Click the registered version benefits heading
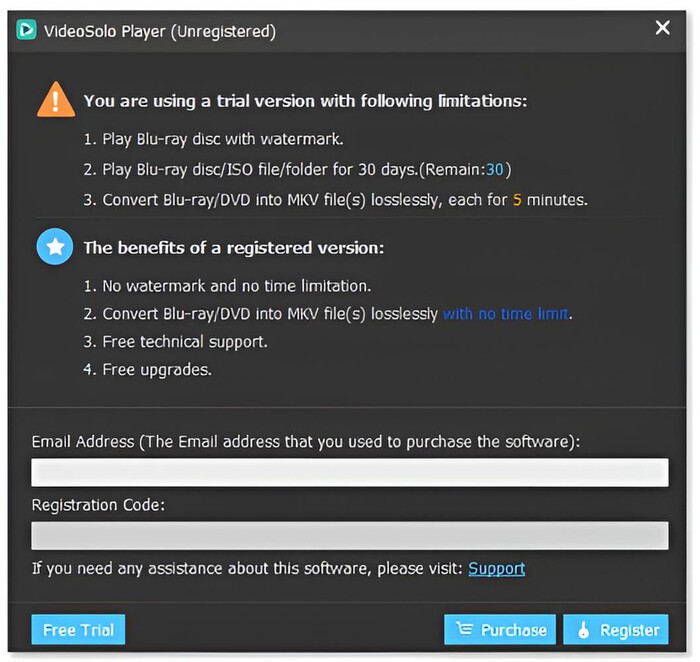The height and width of the screenshot is (662, 700). [233, 247]
